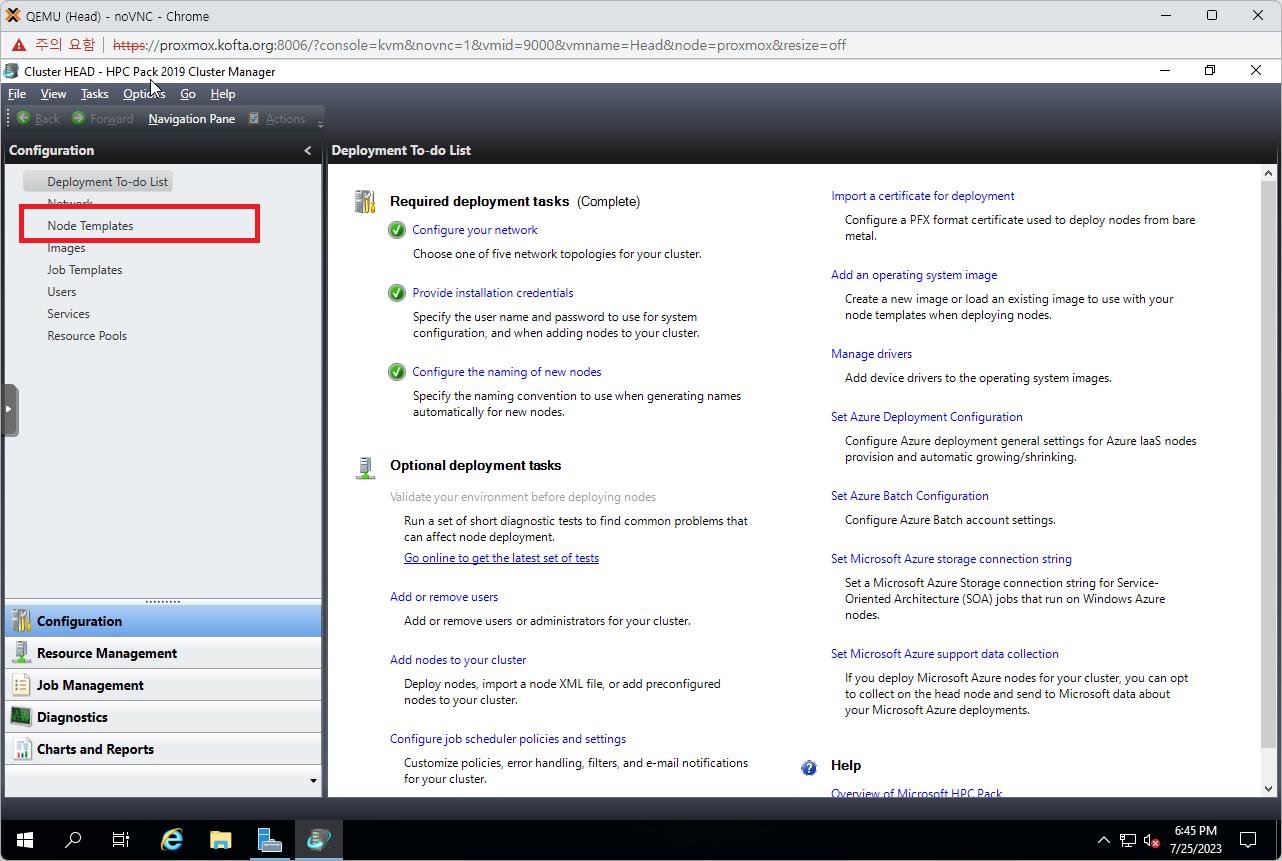This screenshot has height=861, width=1282.
Task: Click the Charts and Reports icon
Action: pos(21,749)
